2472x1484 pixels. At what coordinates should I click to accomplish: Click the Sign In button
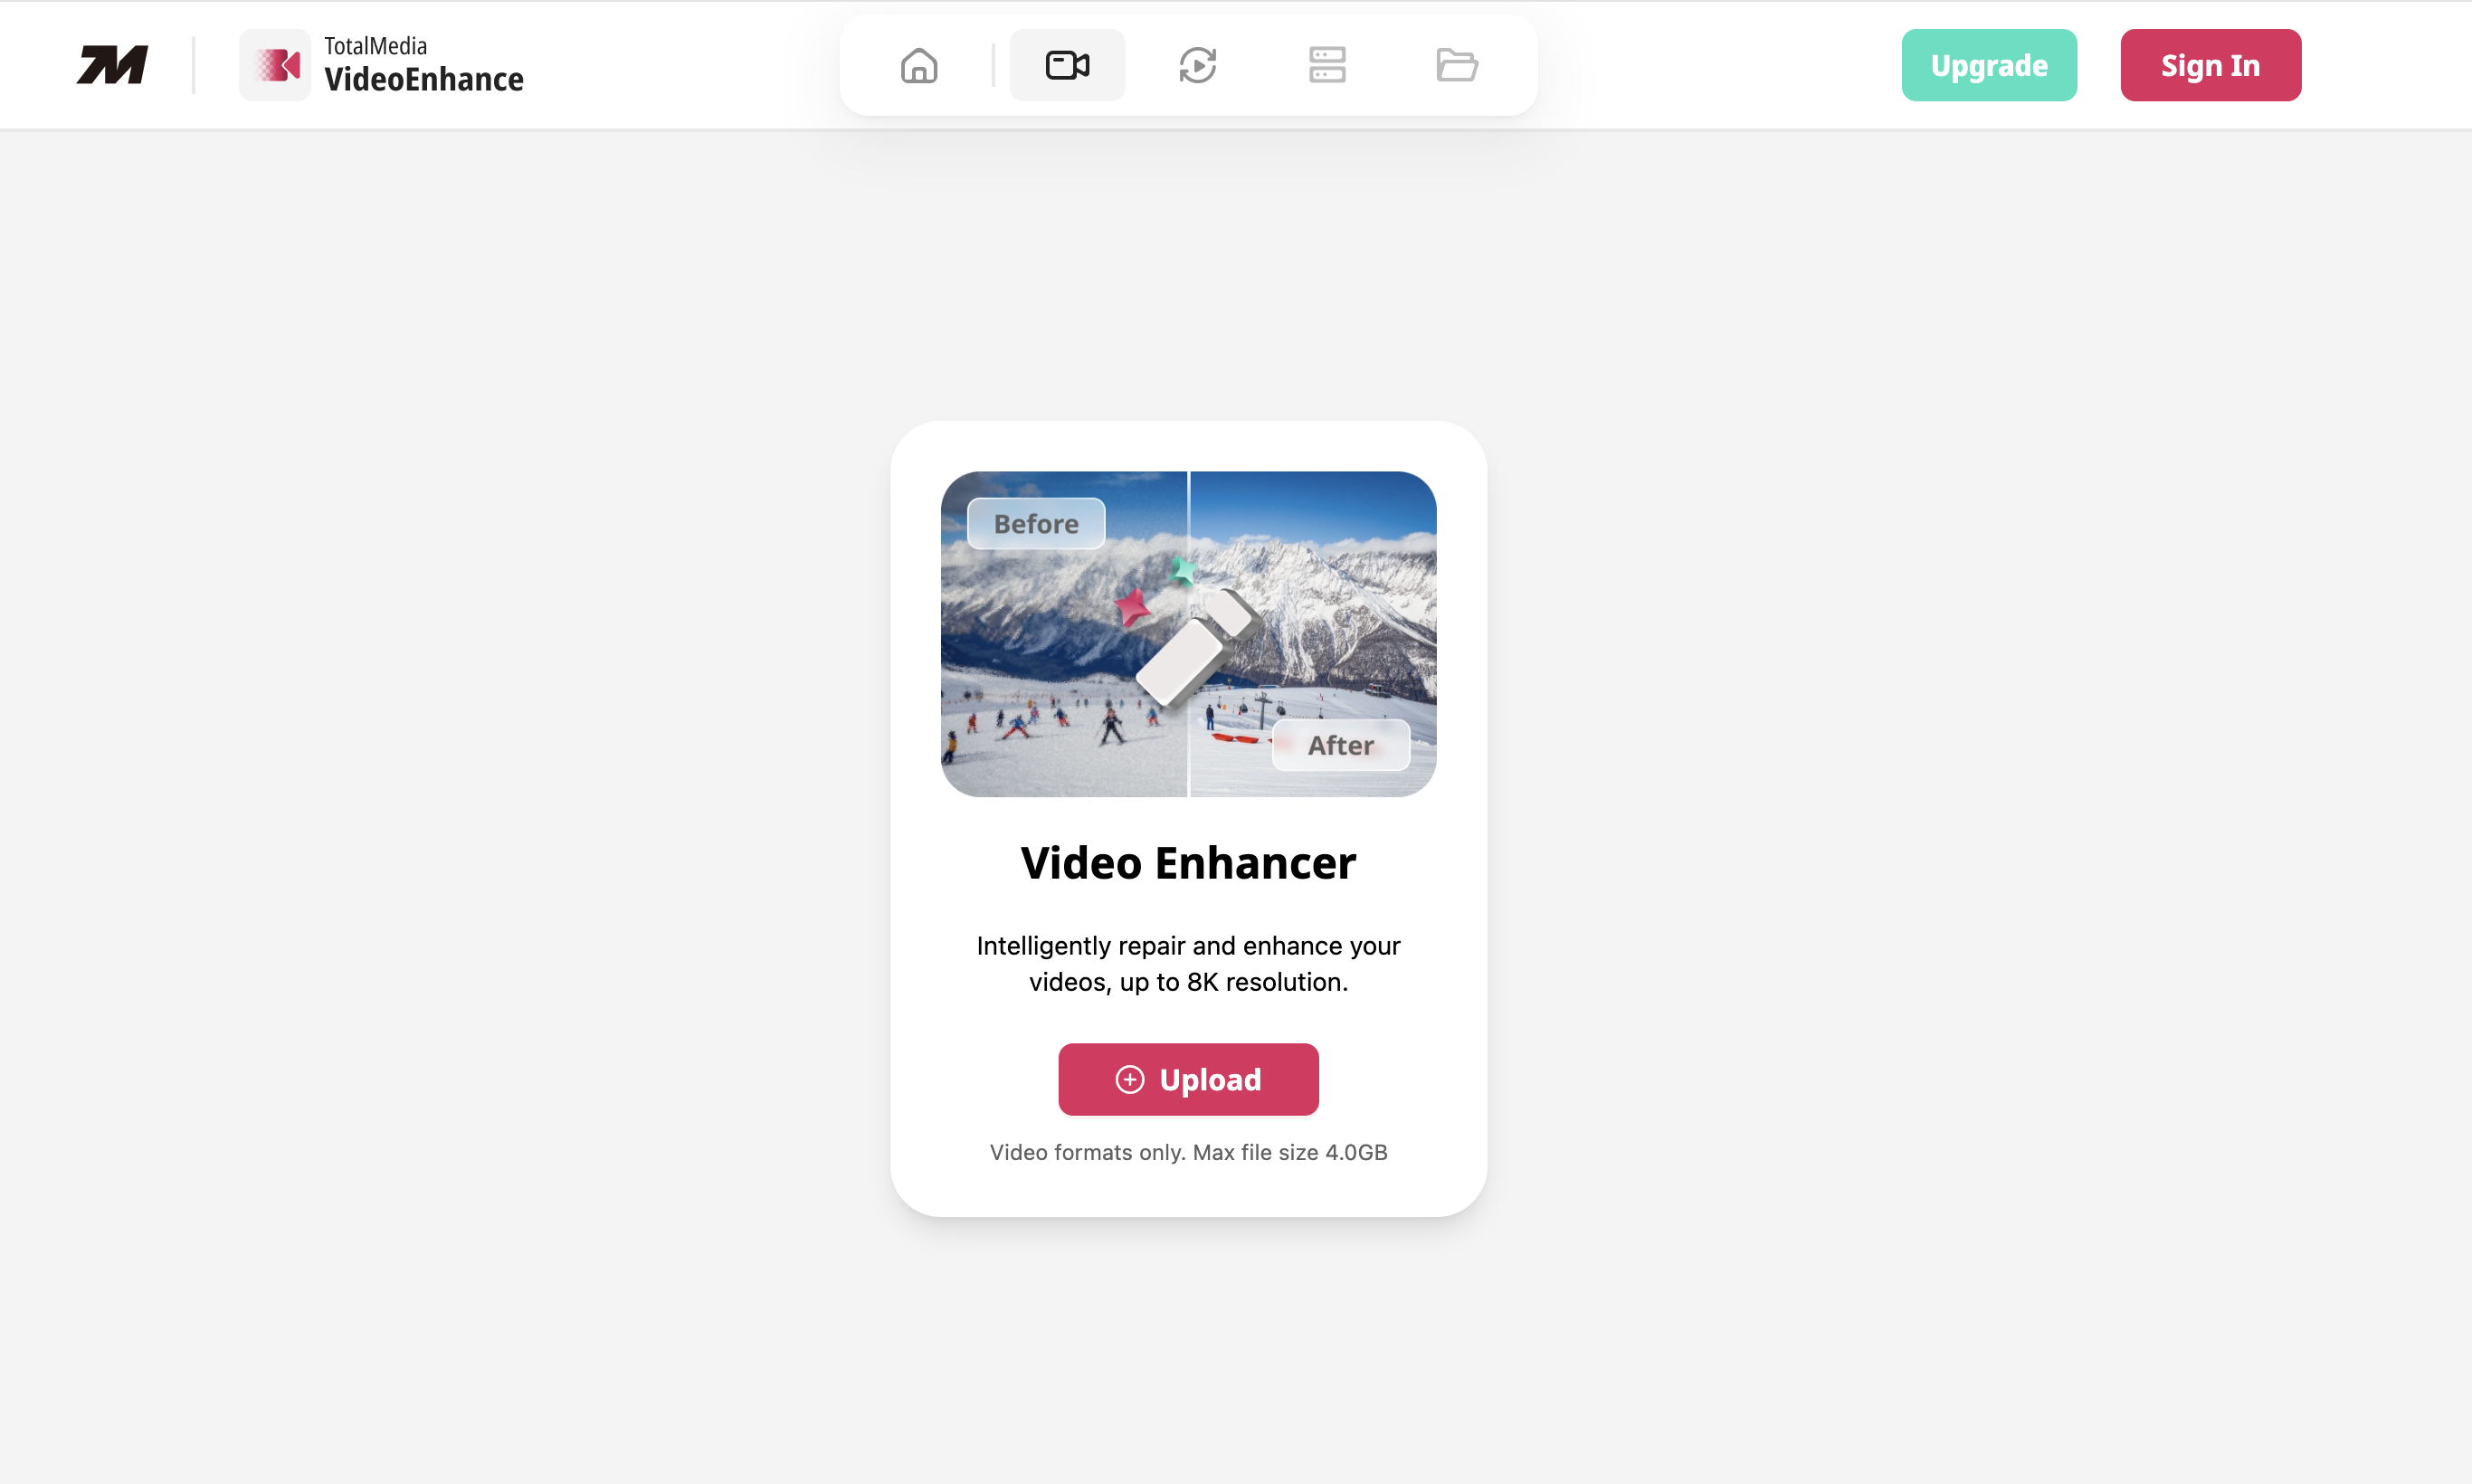[x=2211, y=65]
